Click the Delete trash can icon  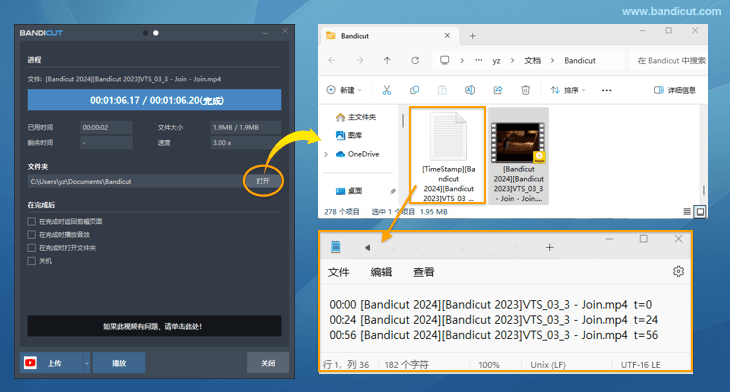point(525,90)
